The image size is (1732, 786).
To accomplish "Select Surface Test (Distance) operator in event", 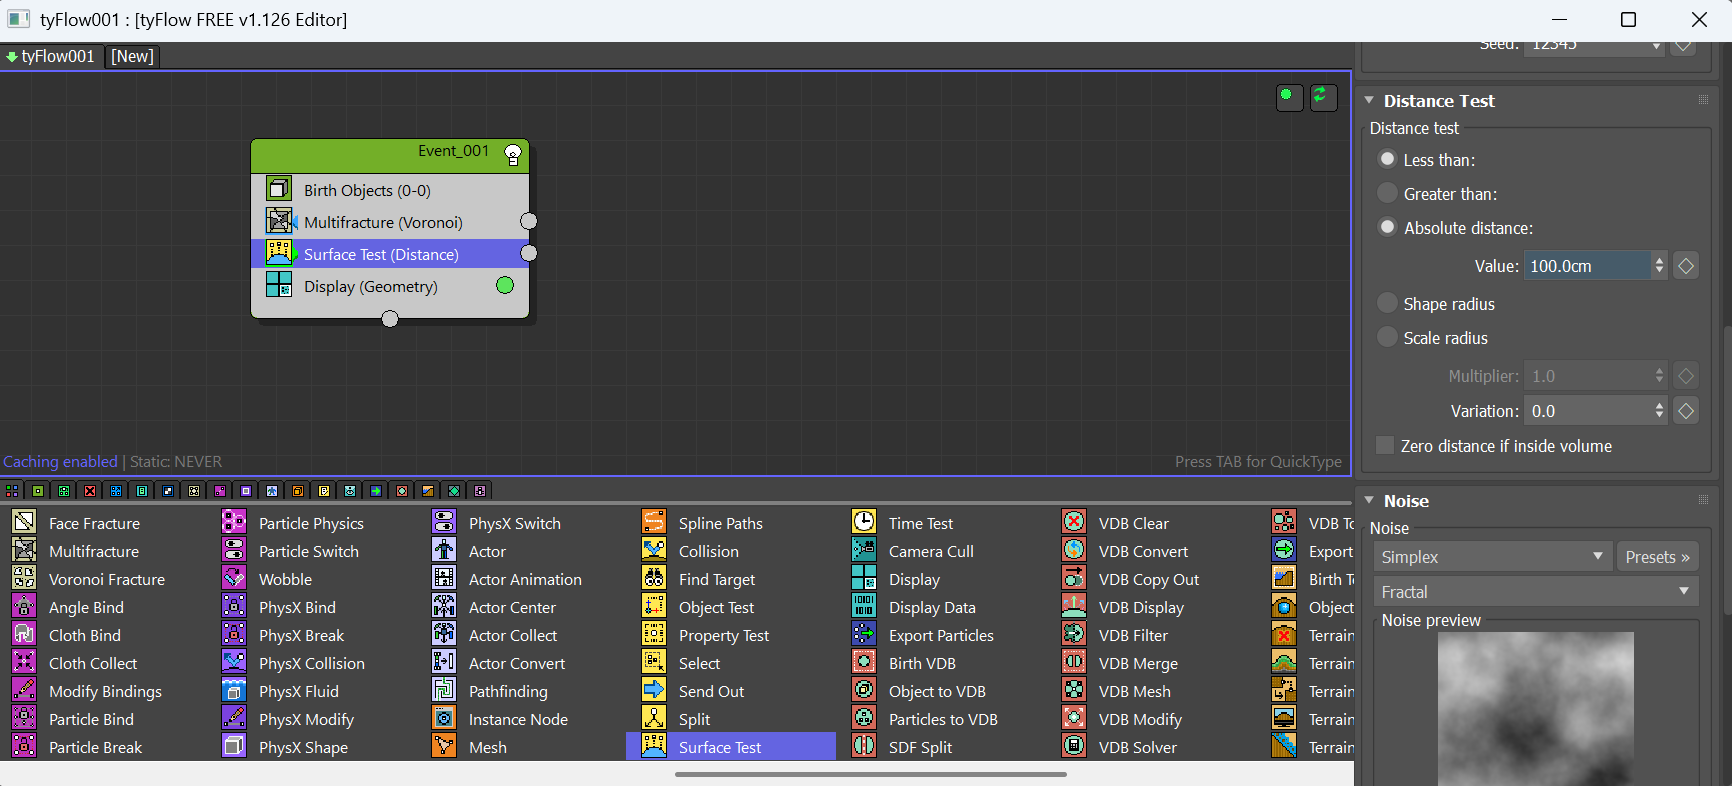I will tap(390, 254).
